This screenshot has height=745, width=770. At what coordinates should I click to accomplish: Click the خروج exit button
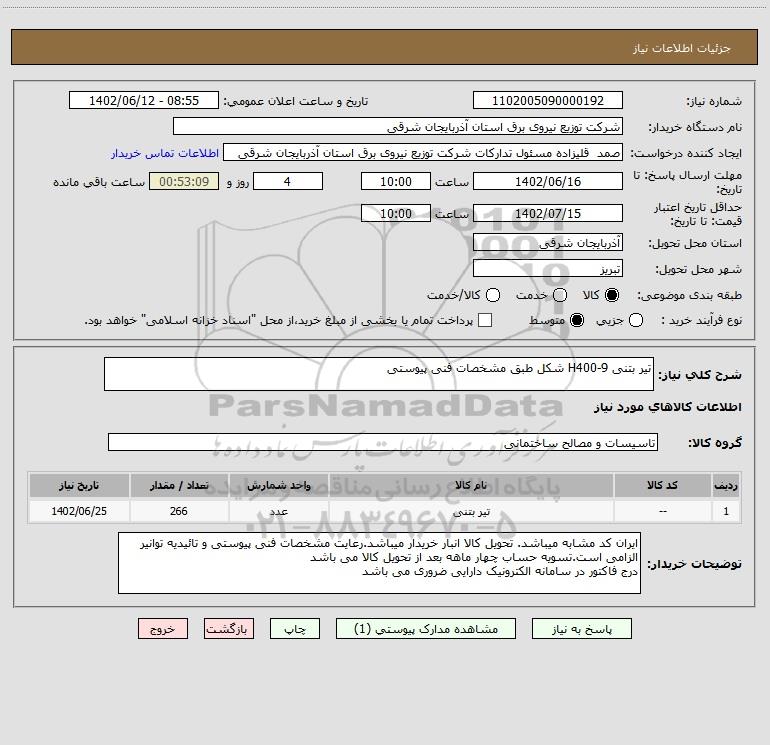pyautogui.click(x=163, y=629)
